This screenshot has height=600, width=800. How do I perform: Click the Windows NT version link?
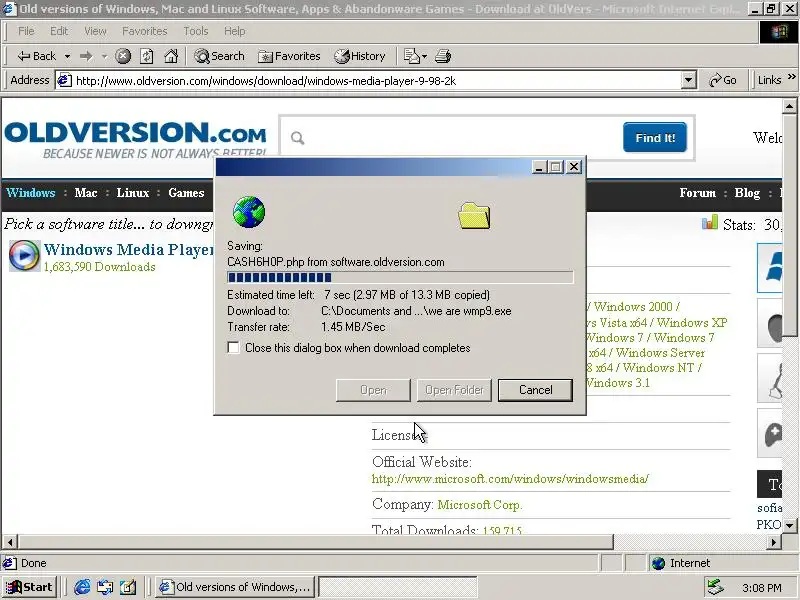click(x=658, y=367)
